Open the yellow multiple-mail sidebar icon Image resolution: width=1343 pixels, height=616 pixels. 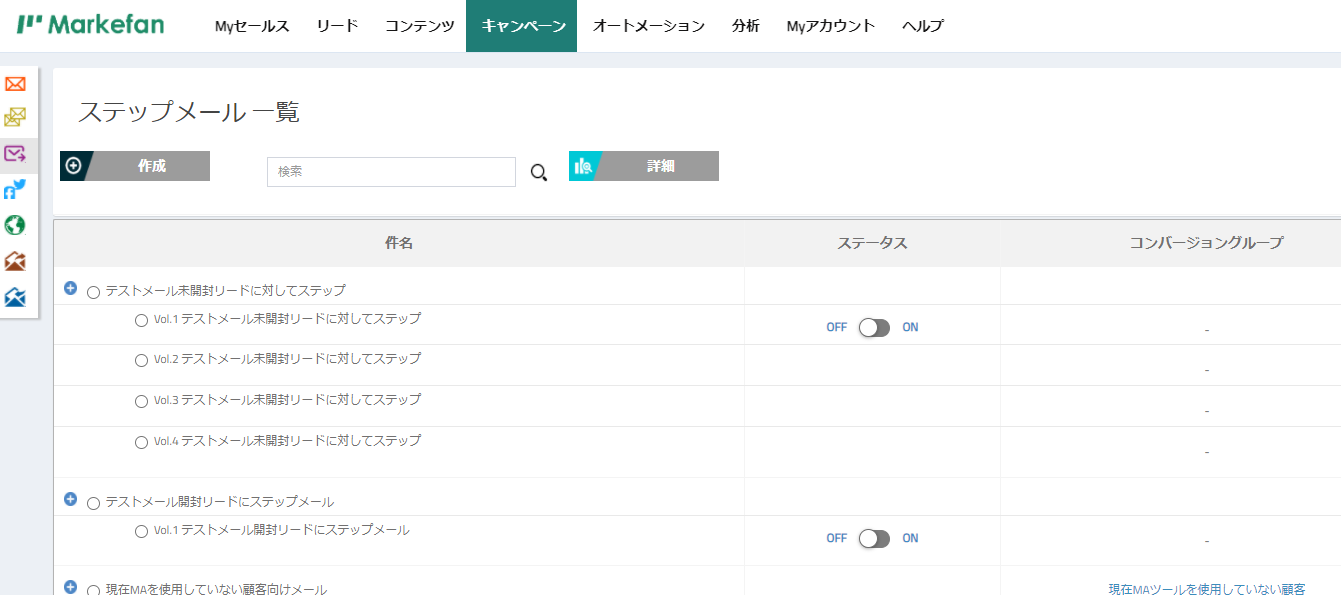tap(15, 117)
